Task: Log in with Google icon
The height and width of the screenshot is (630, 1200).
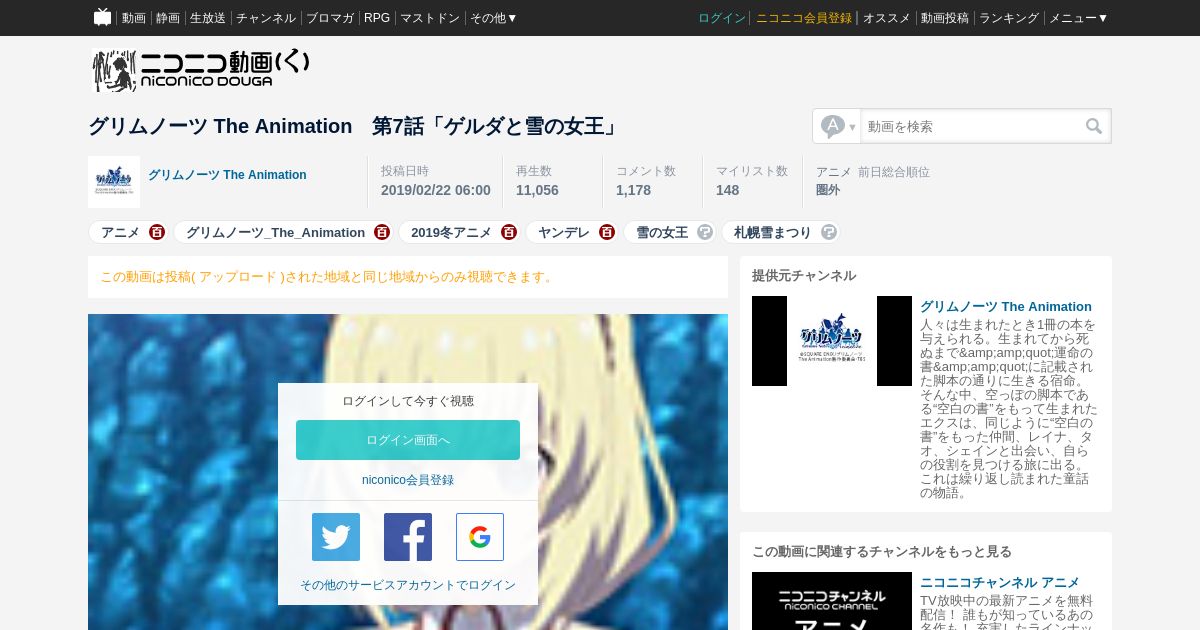Action: 480,537
